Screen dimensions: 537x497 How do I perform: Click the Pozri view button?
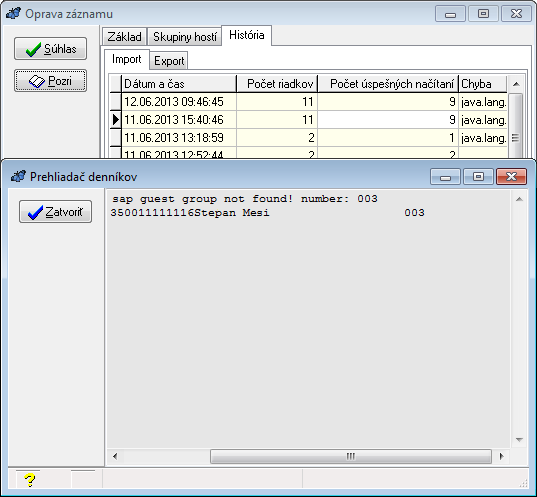pos(50,81)
